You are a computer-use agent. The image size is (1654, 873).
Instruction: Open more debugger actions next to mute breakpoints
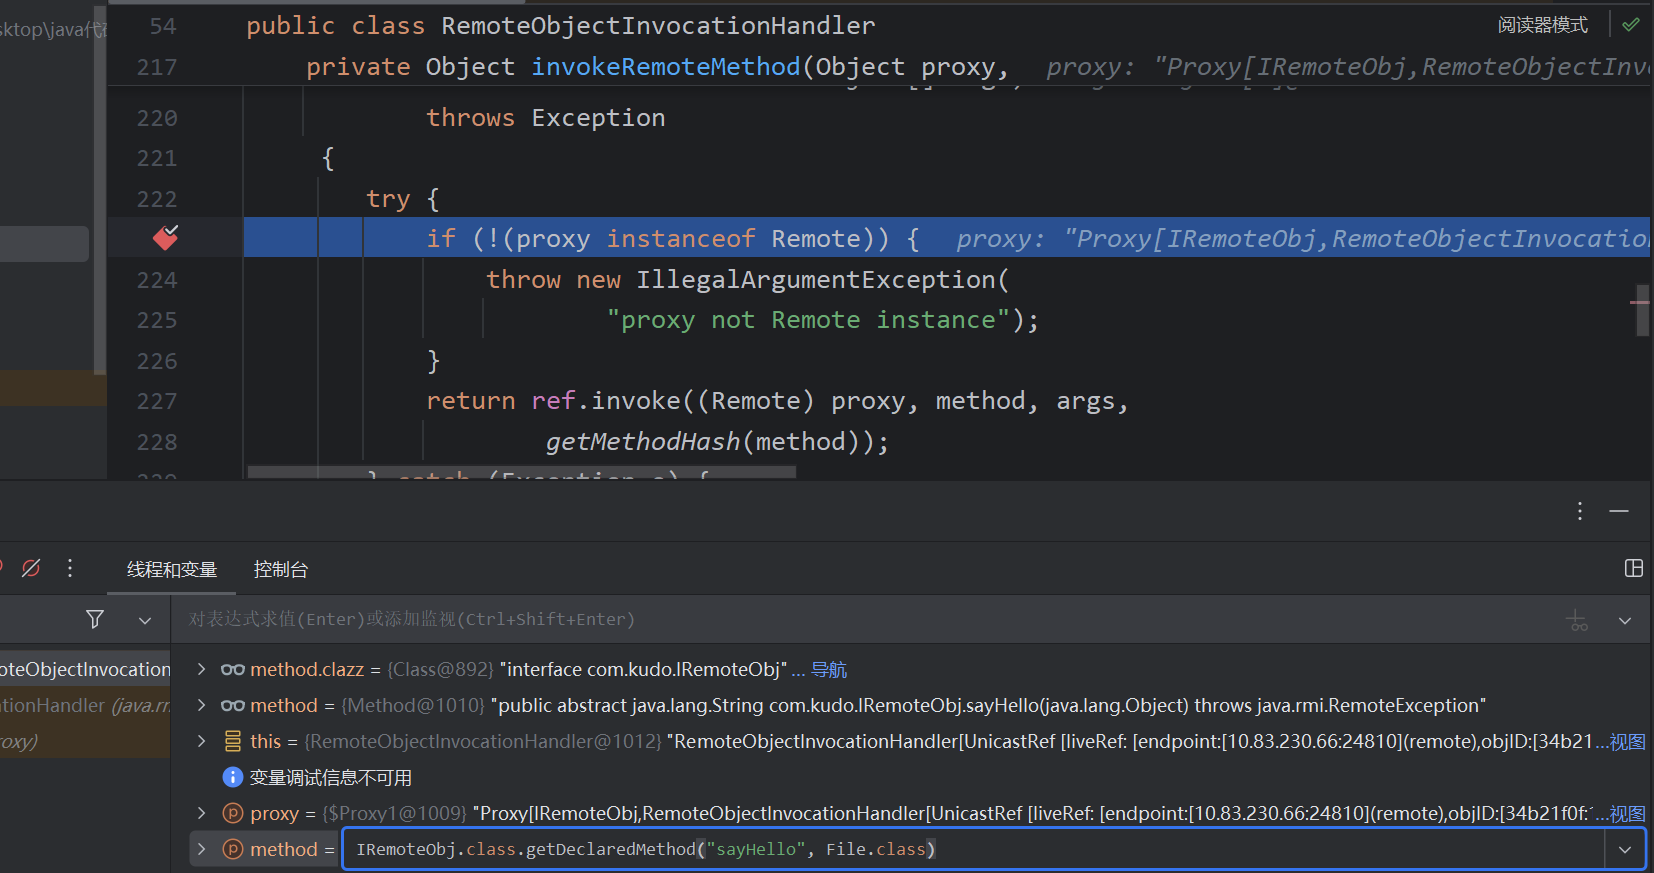(70, 568)
